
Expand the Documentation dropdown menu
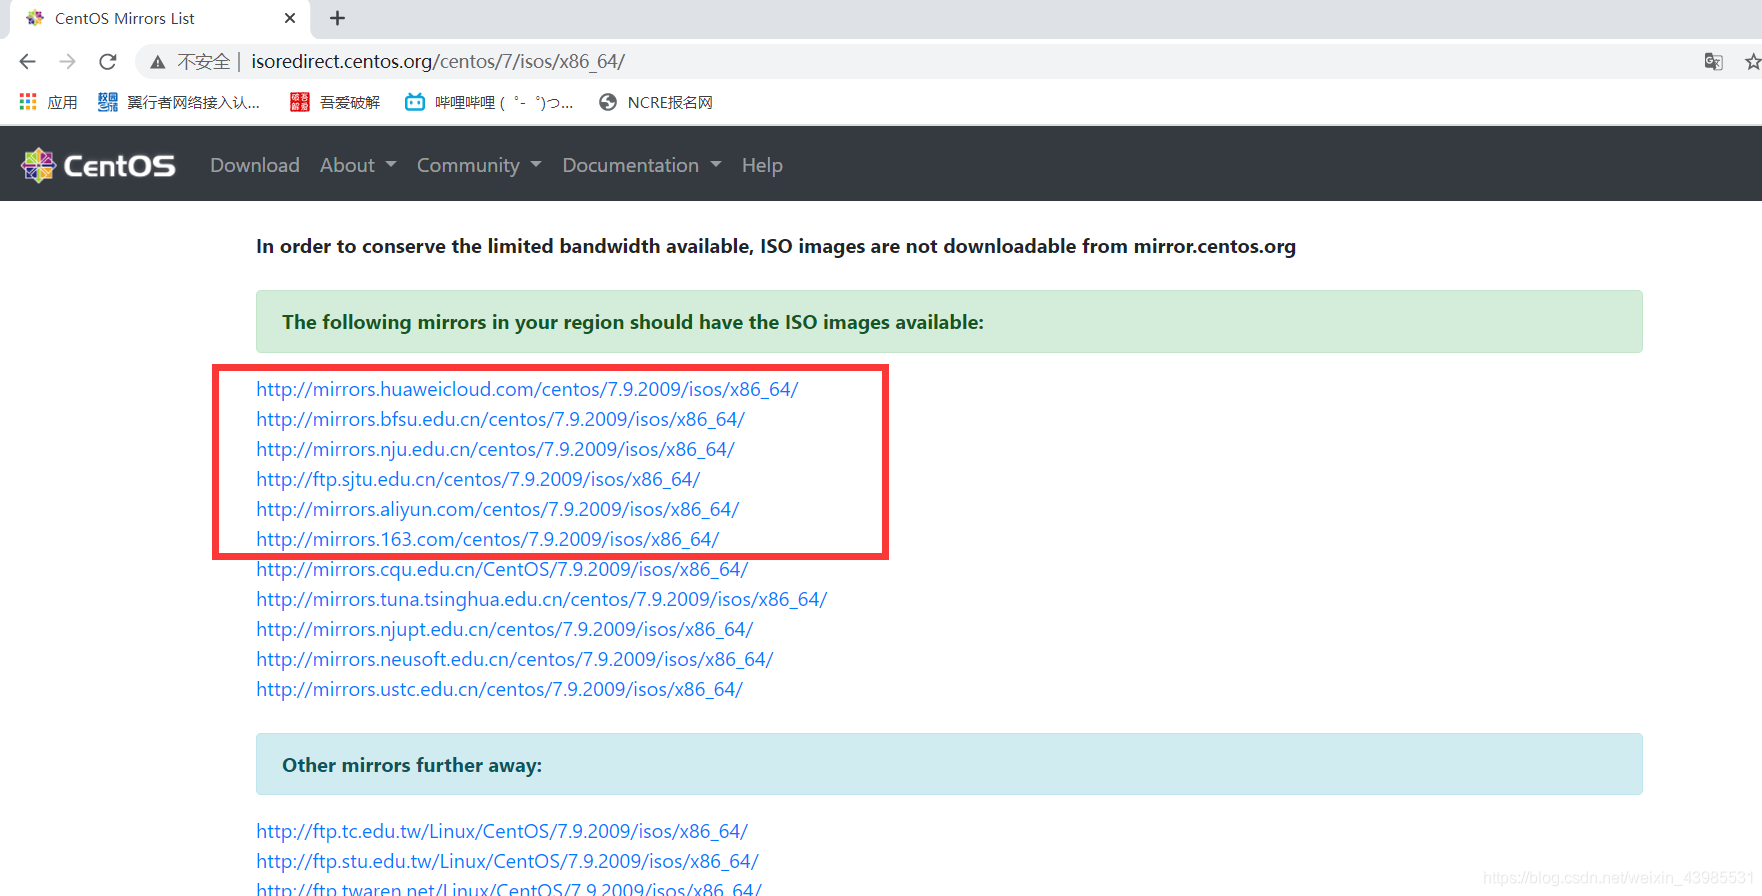[x=642, y=165]
